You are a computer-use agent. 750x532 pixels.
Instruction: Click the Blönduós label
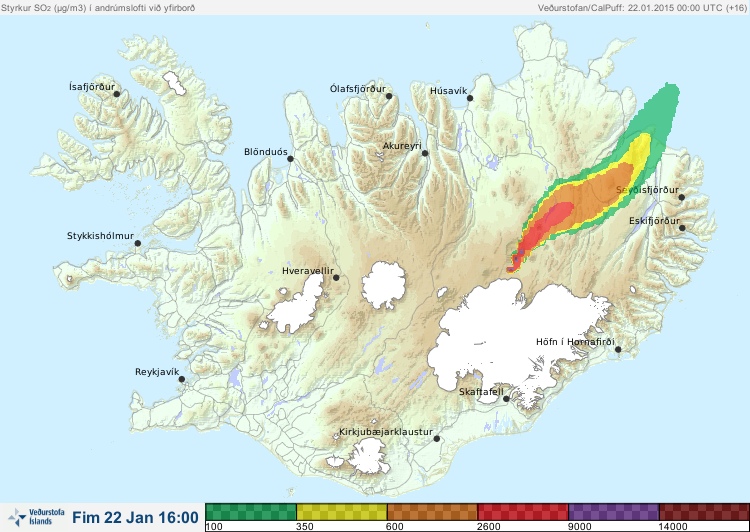pyautogui.click(x=266, y=152)
